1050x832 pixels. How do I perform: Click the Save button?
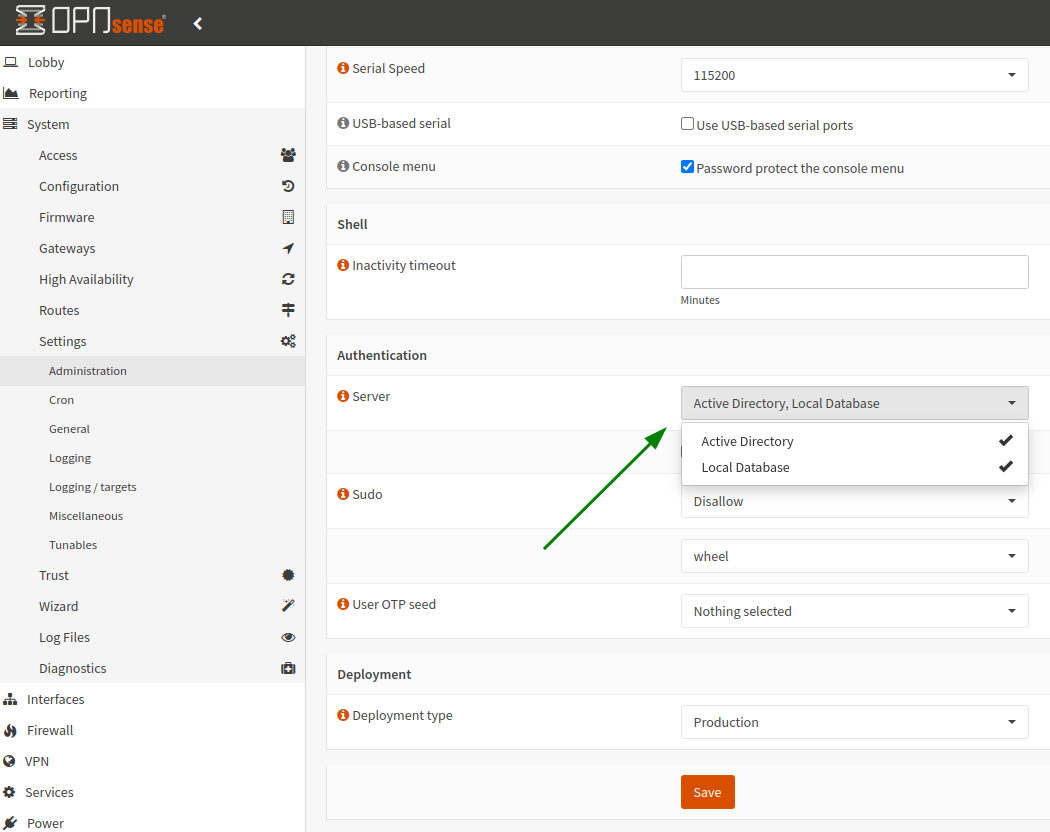pyautogui.click(x=707, y=792)
